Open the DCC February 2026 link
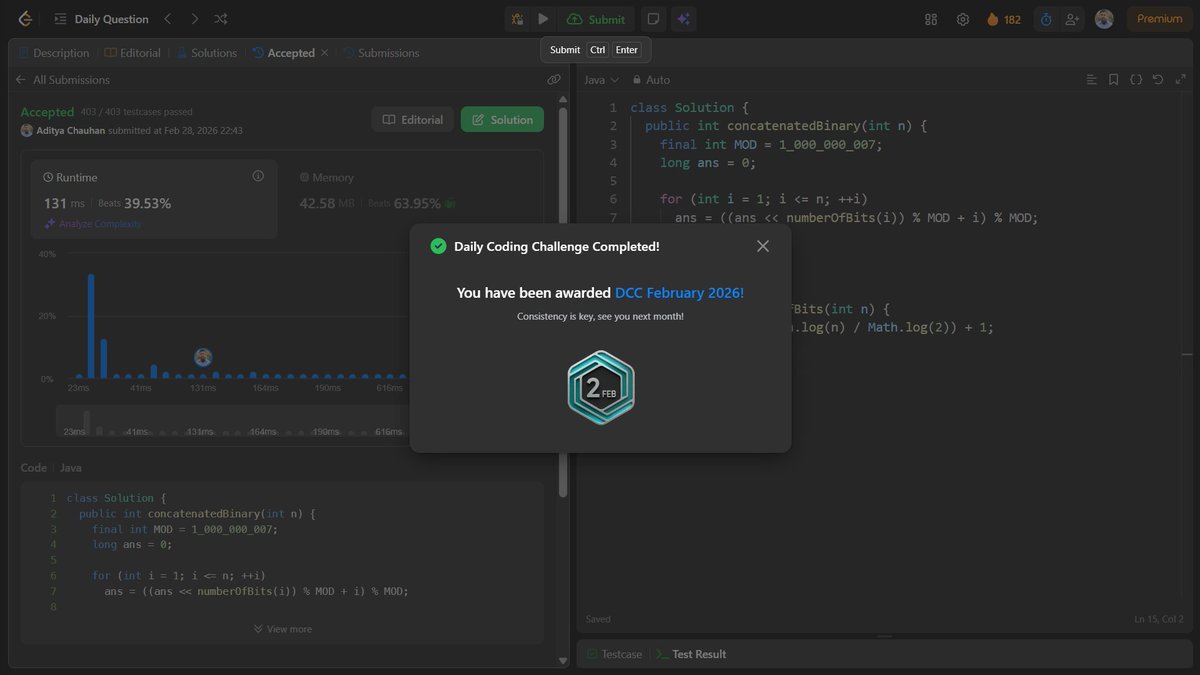The image size is (1200, 675). click(x=679, y=293)
